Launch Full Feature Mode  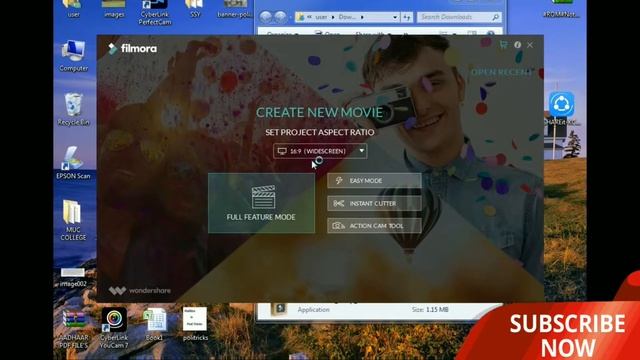tap(262, 203)
